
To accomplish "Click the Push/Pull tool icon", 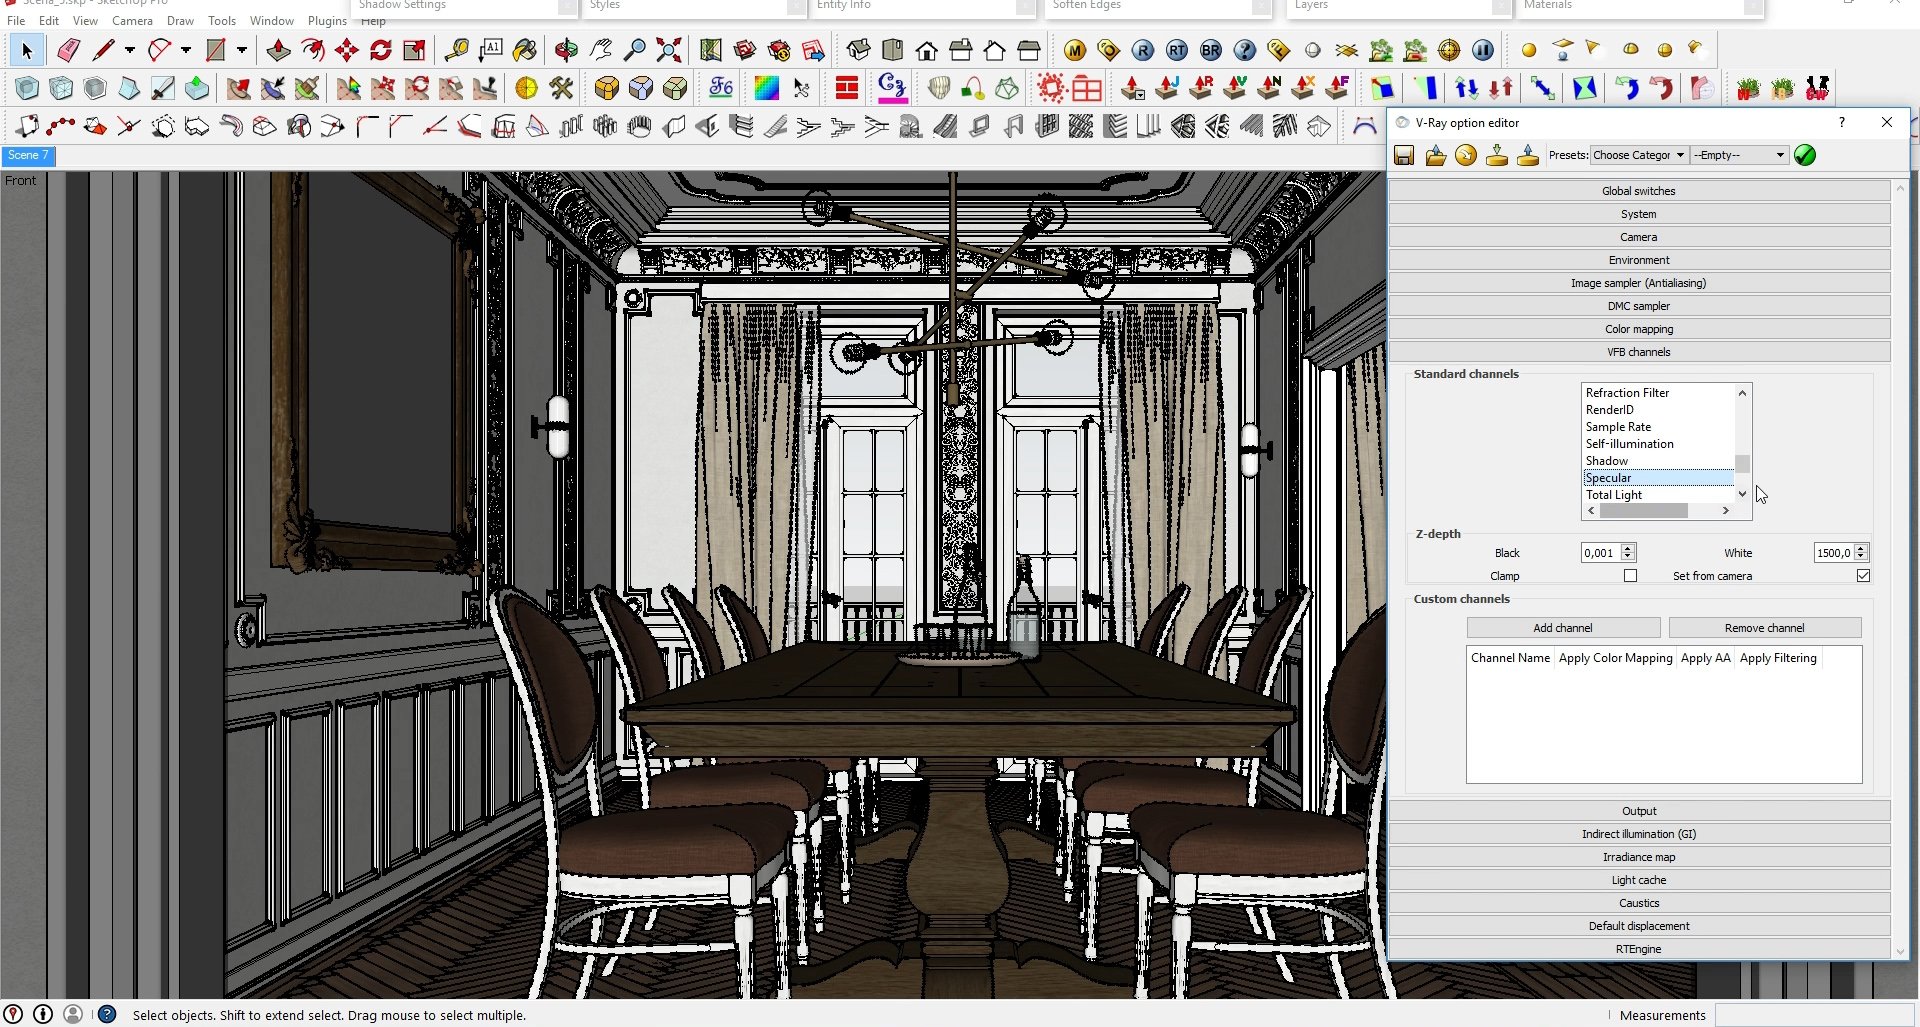I will 279,50.
